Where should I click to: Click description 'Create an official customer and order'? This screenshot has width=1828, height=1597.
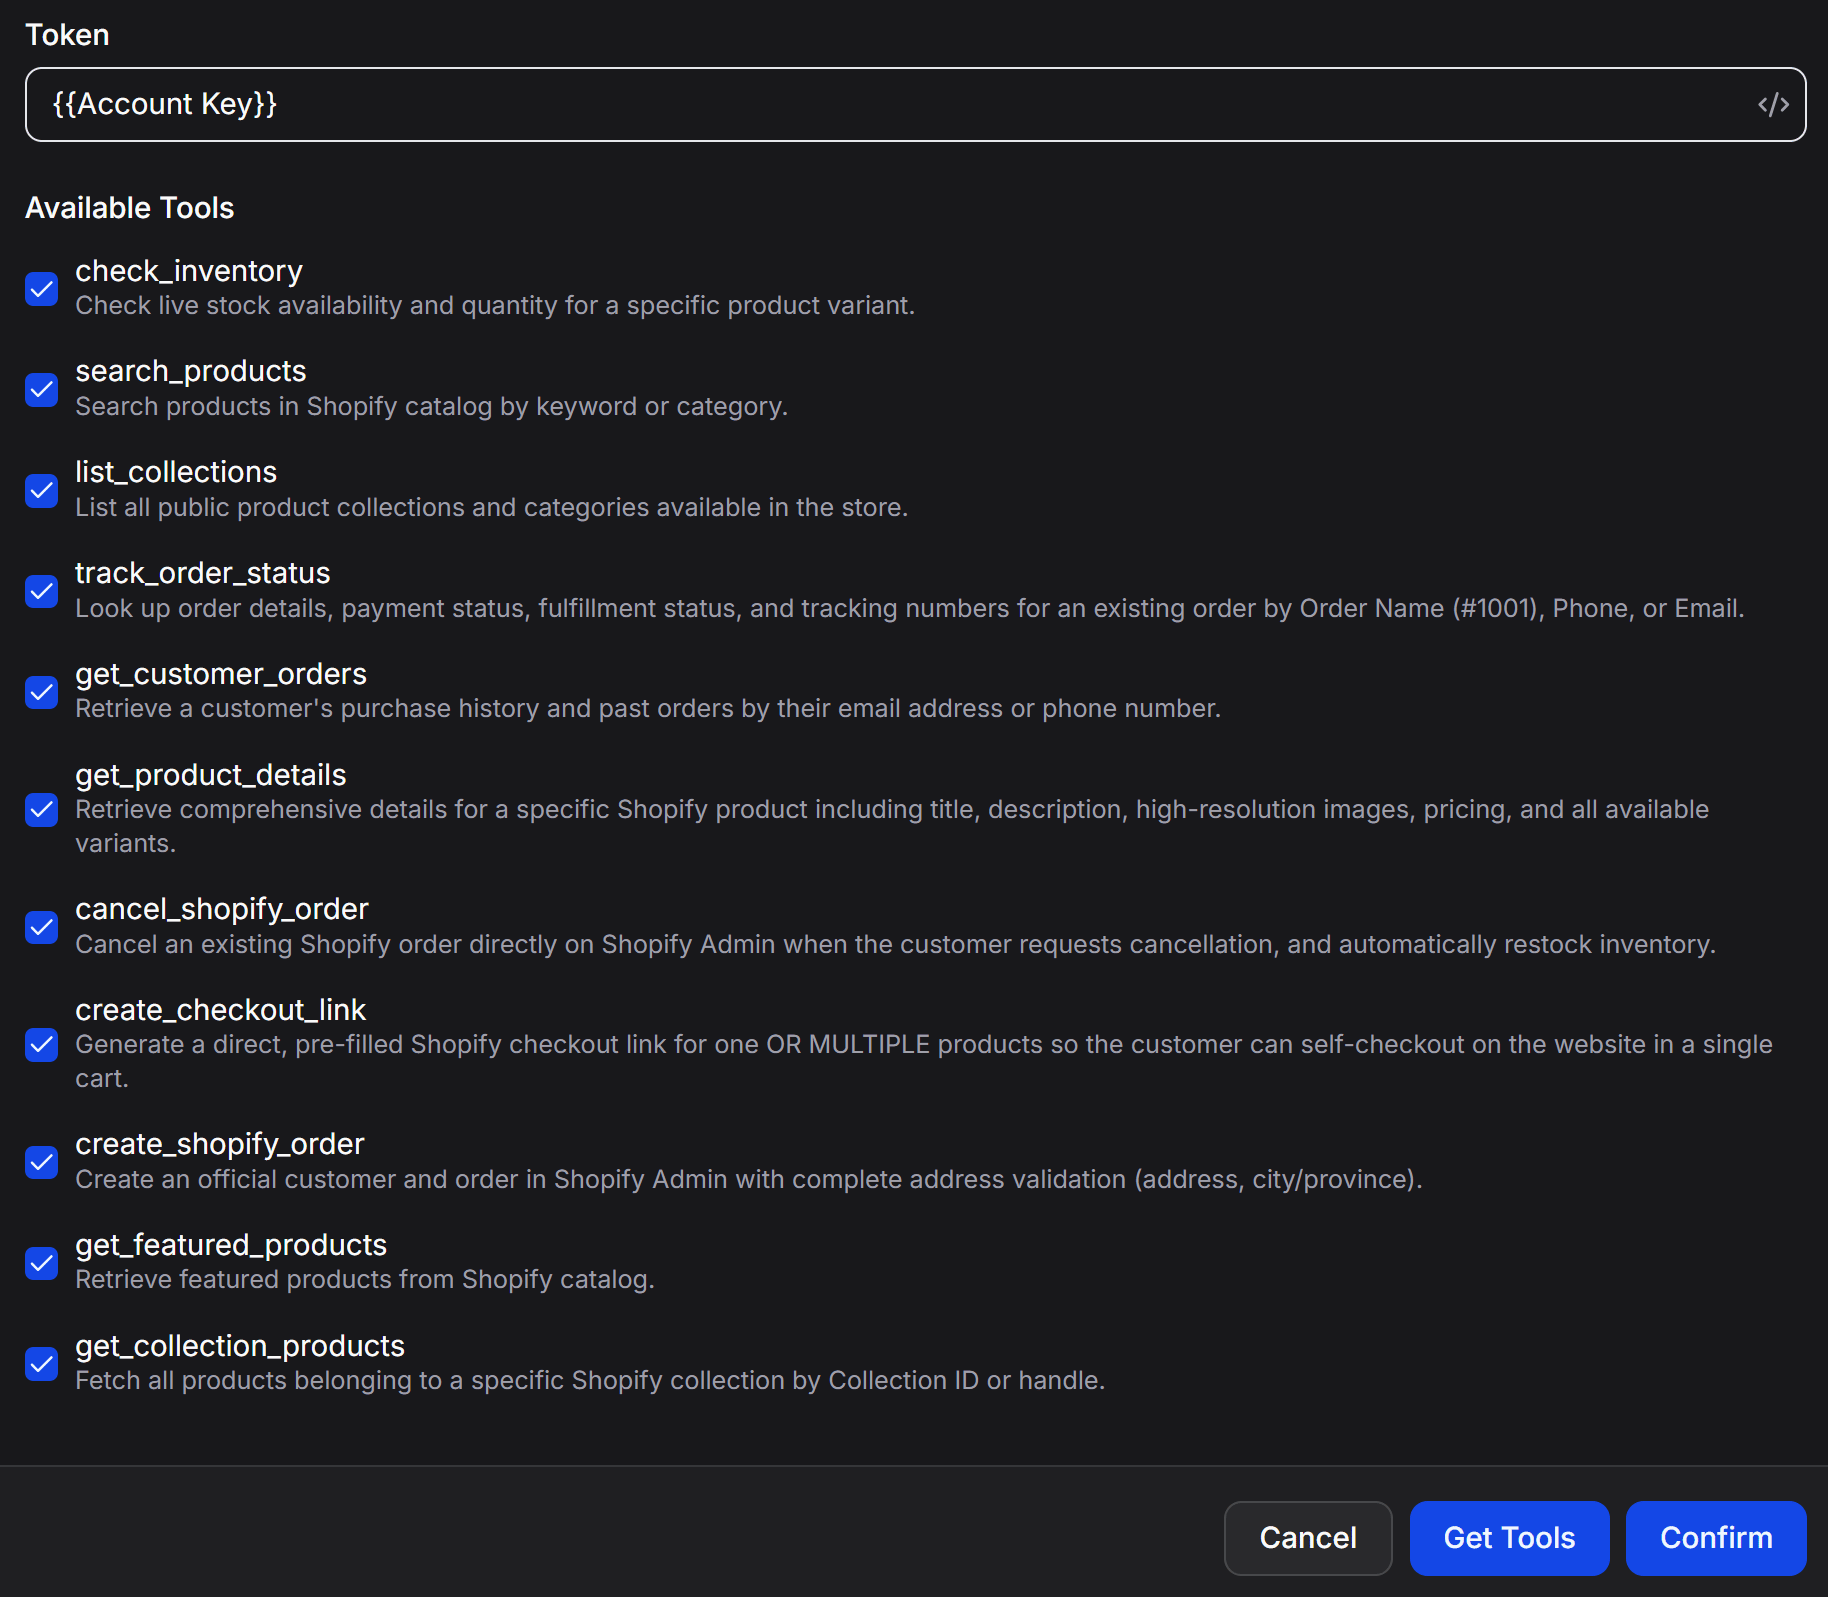(x=749, y=1180)
